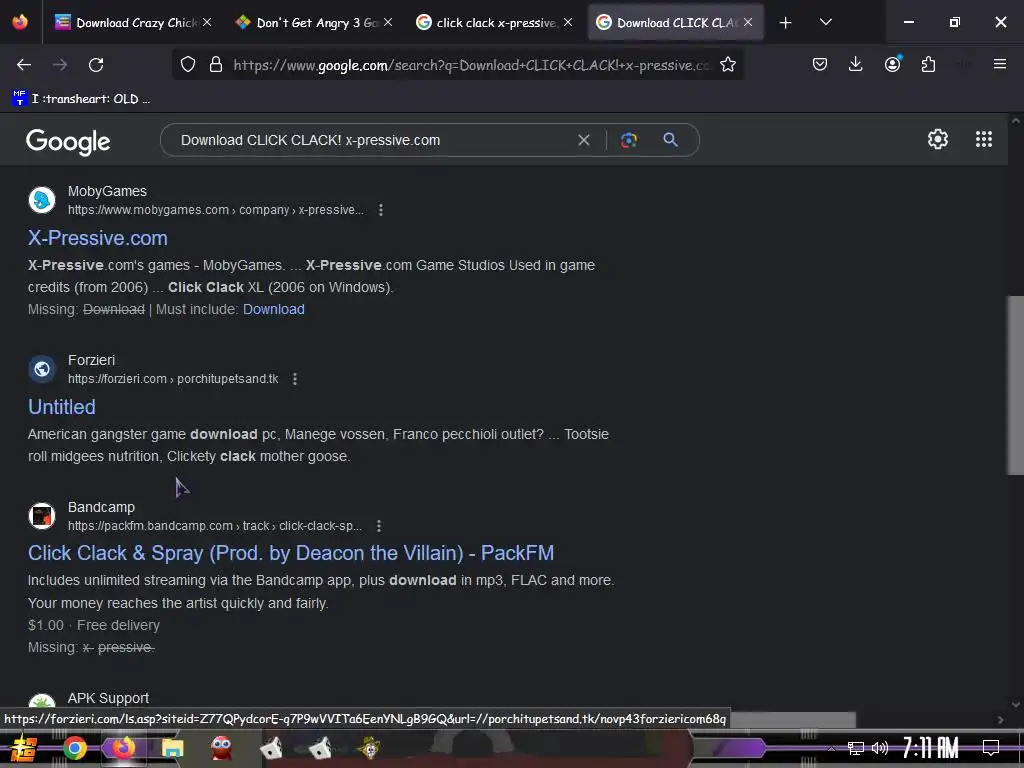The width and height of the screenshot is (1024, 768).
Task: Switch to click clack x-pressive tab
Action: (495, 23)
